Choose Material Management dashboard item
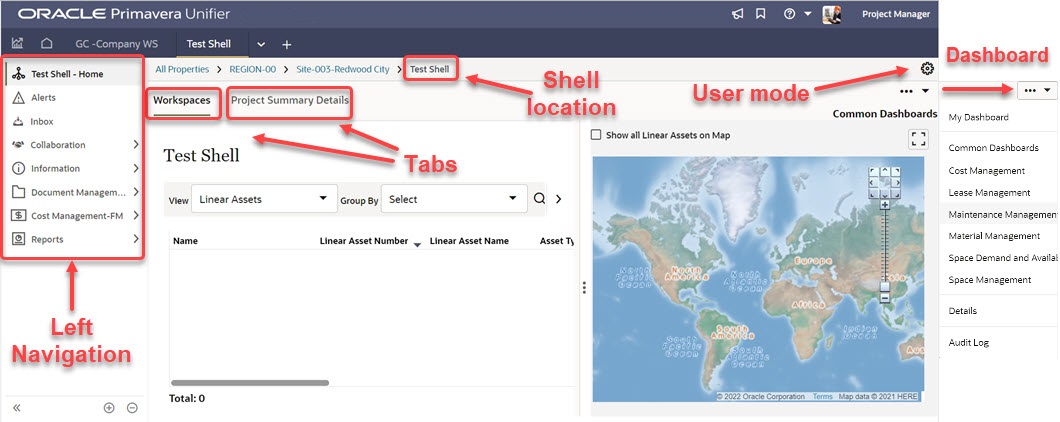The width and height of the screenshot is (1060, 422). (x=994, y=236)
